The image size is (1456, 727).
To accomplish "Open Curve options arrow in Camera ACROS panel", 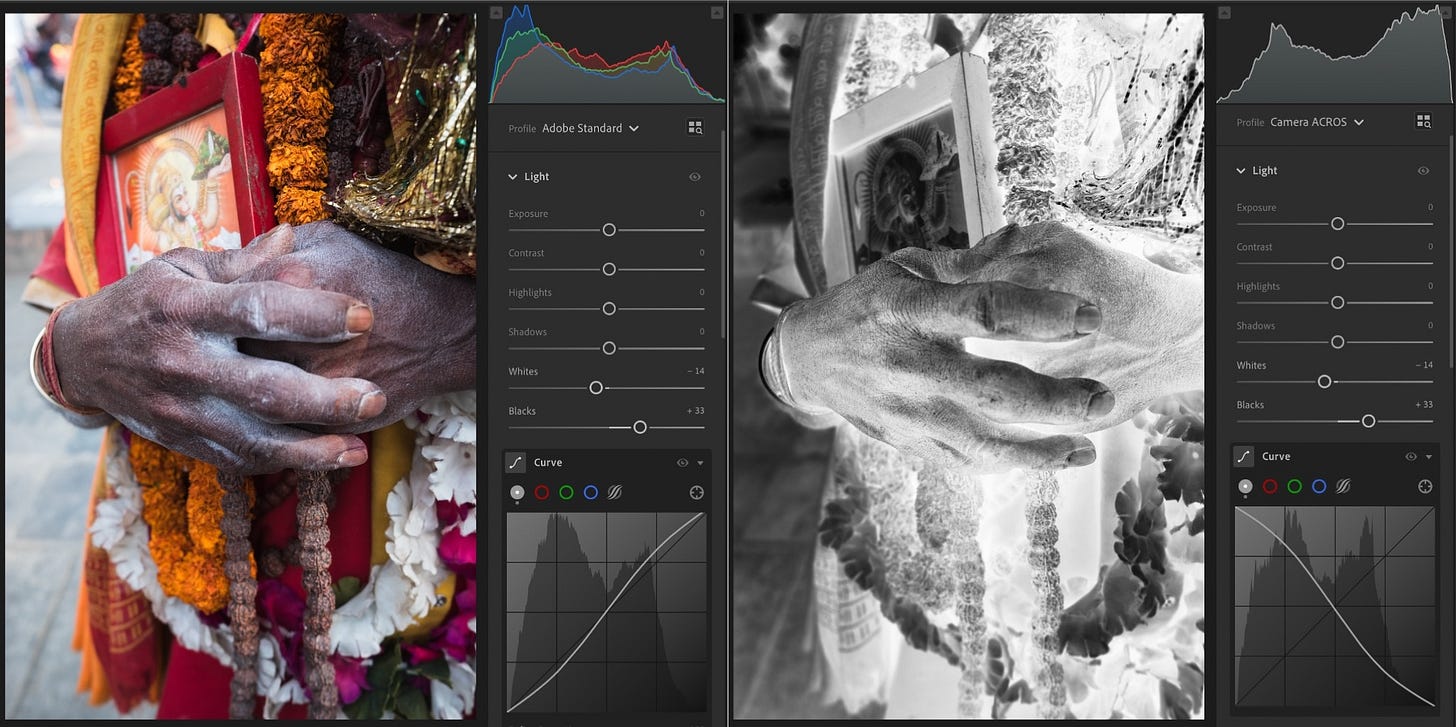I will pyautogui.click(x=1428, y=457).
